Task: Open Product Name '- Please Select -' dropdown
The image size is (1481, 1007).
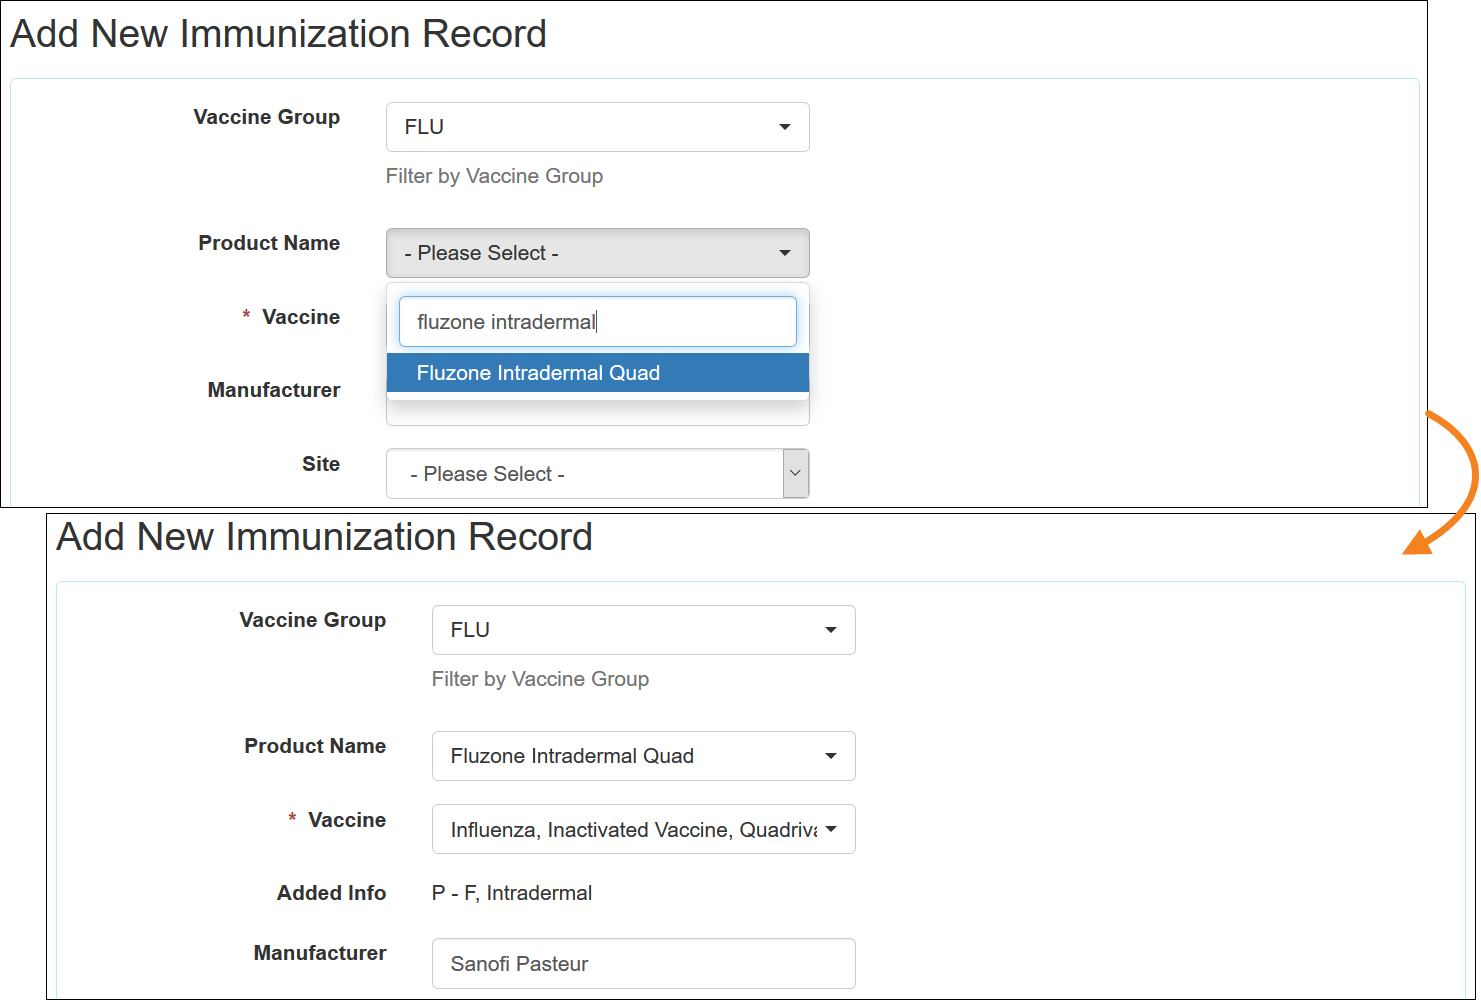Action: pos(597,253)
